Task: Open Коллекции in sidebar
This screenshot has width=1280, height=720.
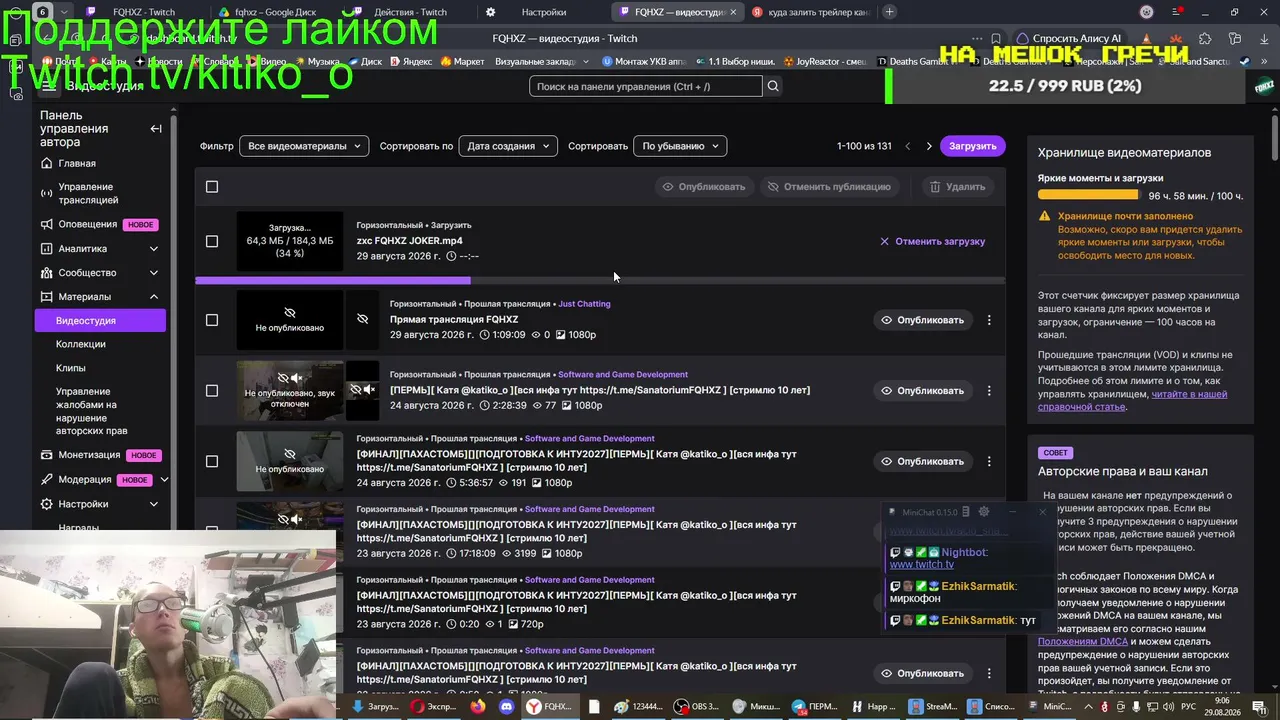Action: [81, 344]
